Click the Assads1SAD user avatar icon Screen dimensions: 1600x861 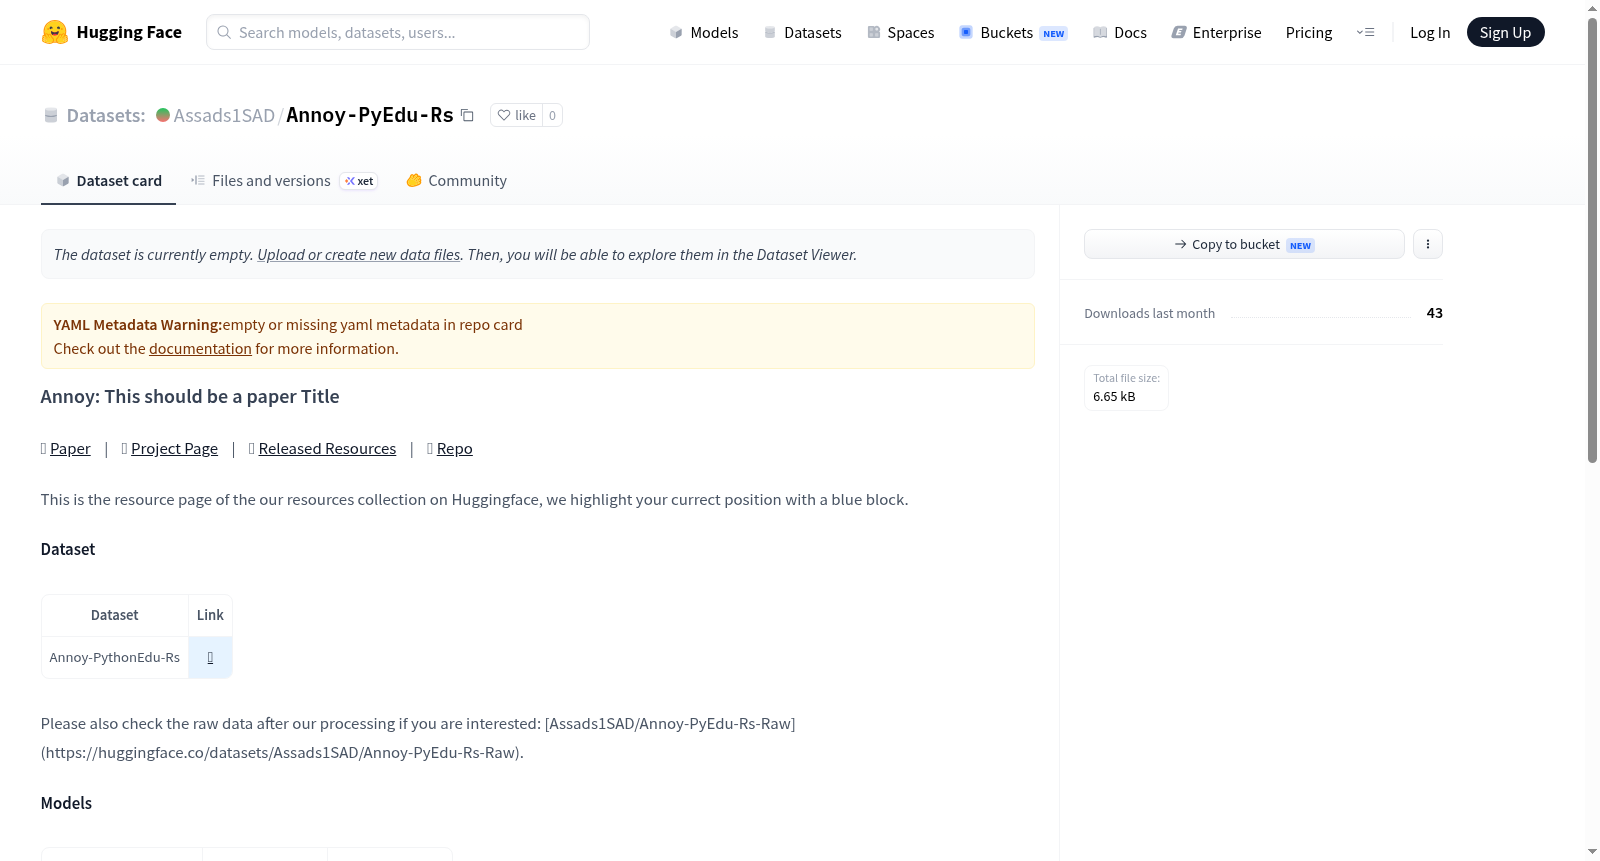pyautogui.click(x=163, y=115)
